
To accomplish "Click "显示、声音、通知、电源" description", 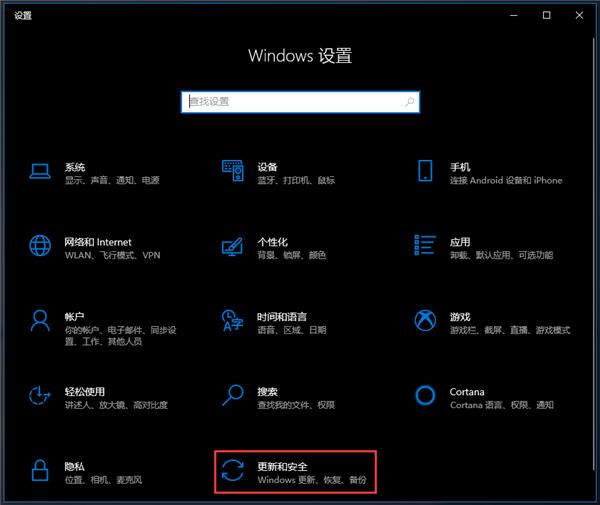I will [112, 180].
